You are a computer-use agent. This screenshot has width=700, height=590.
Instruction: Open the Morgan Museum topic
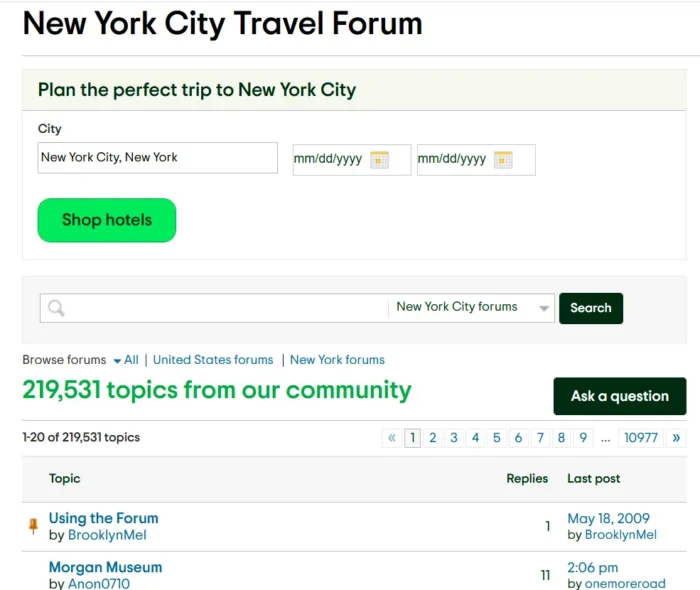105,567
